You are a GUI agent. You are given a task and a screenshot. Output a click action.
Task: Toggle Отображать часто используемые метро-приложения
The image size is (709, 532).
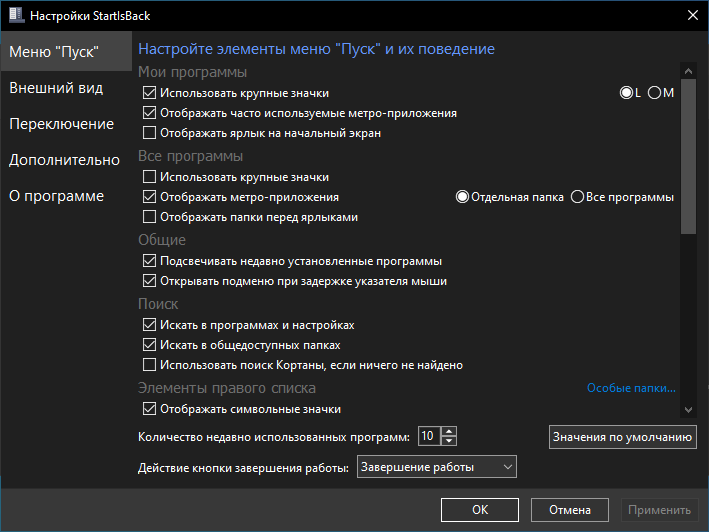pos(149,113)
